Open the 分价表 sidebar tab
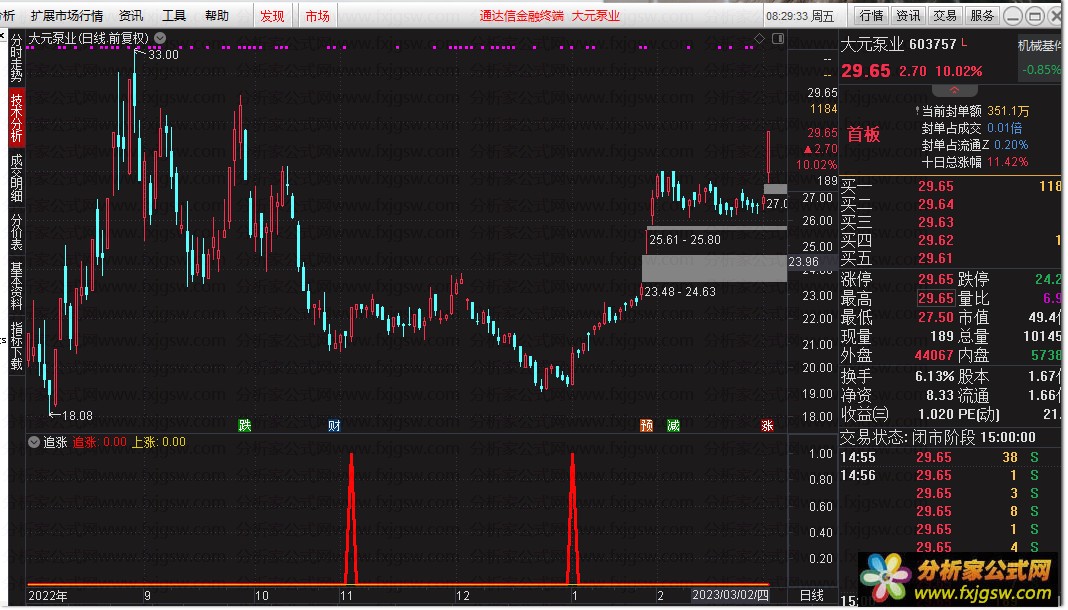 [x=16, y=231]
